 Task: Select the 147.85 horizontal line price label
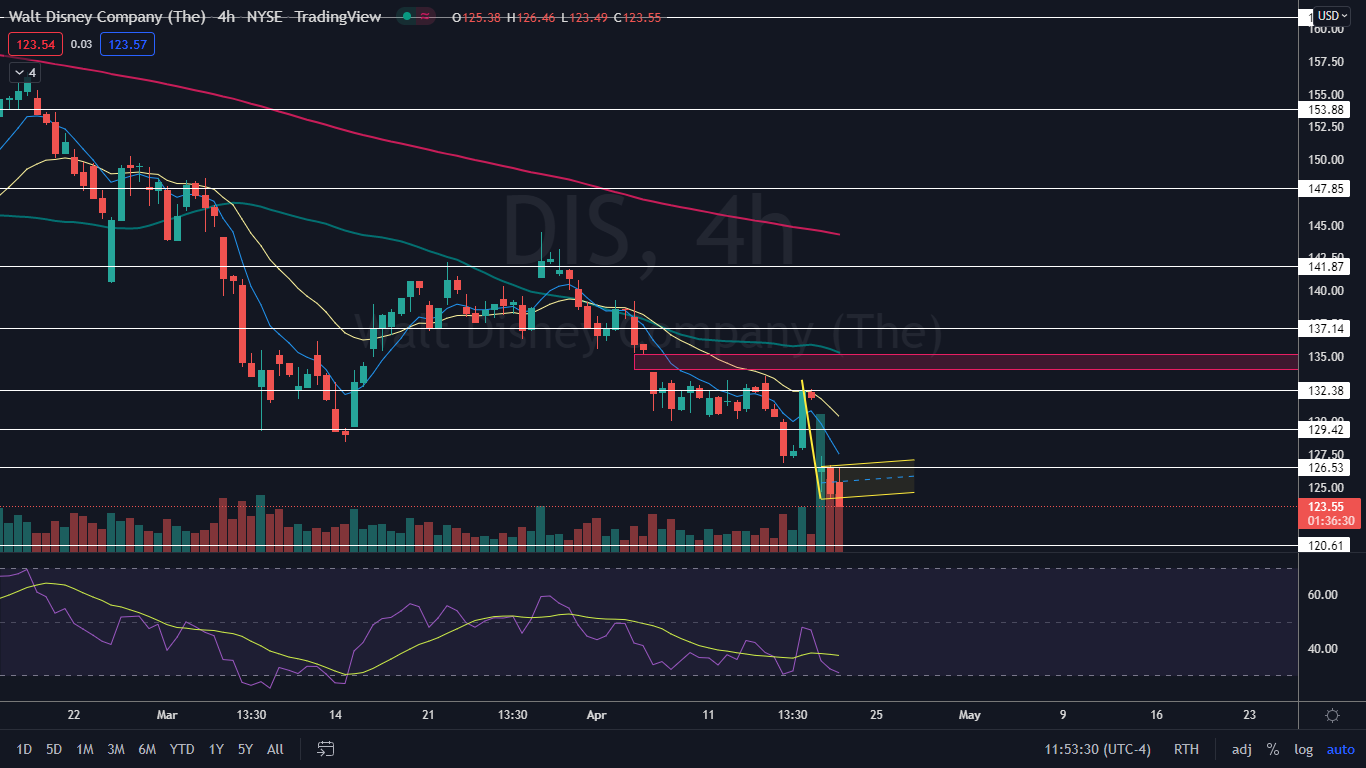pyautogui.click(x=1324, y=188)
